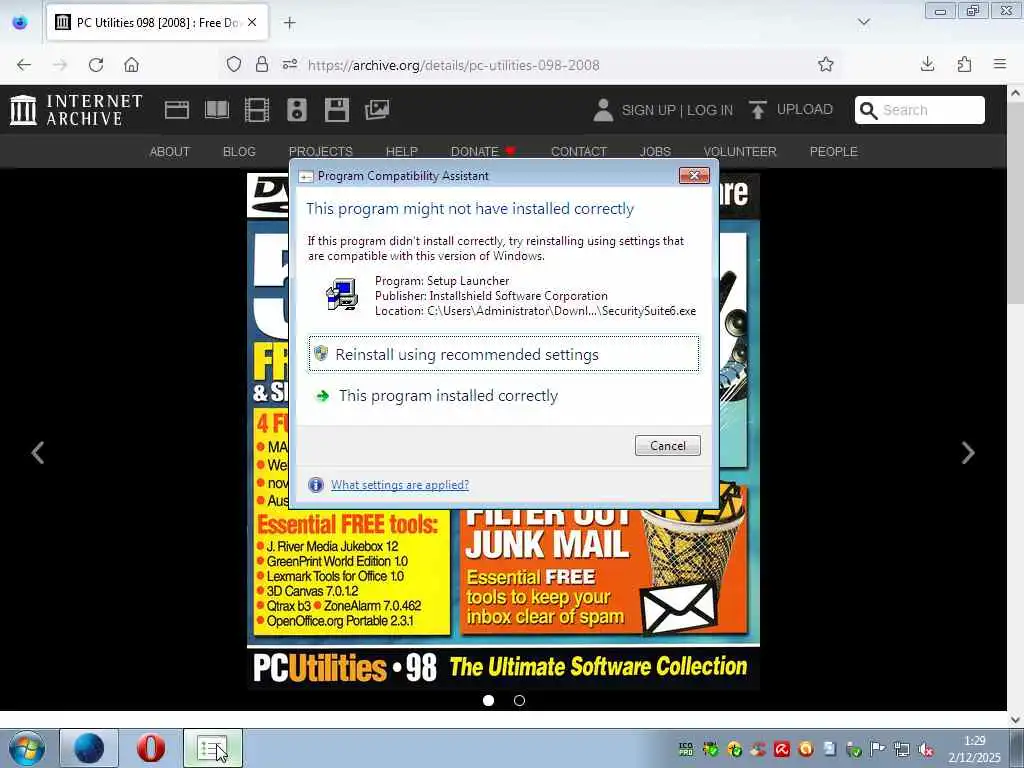Click the UPLOAD link
Screen dimensions: 1024x768
click(x=805, y=110)
